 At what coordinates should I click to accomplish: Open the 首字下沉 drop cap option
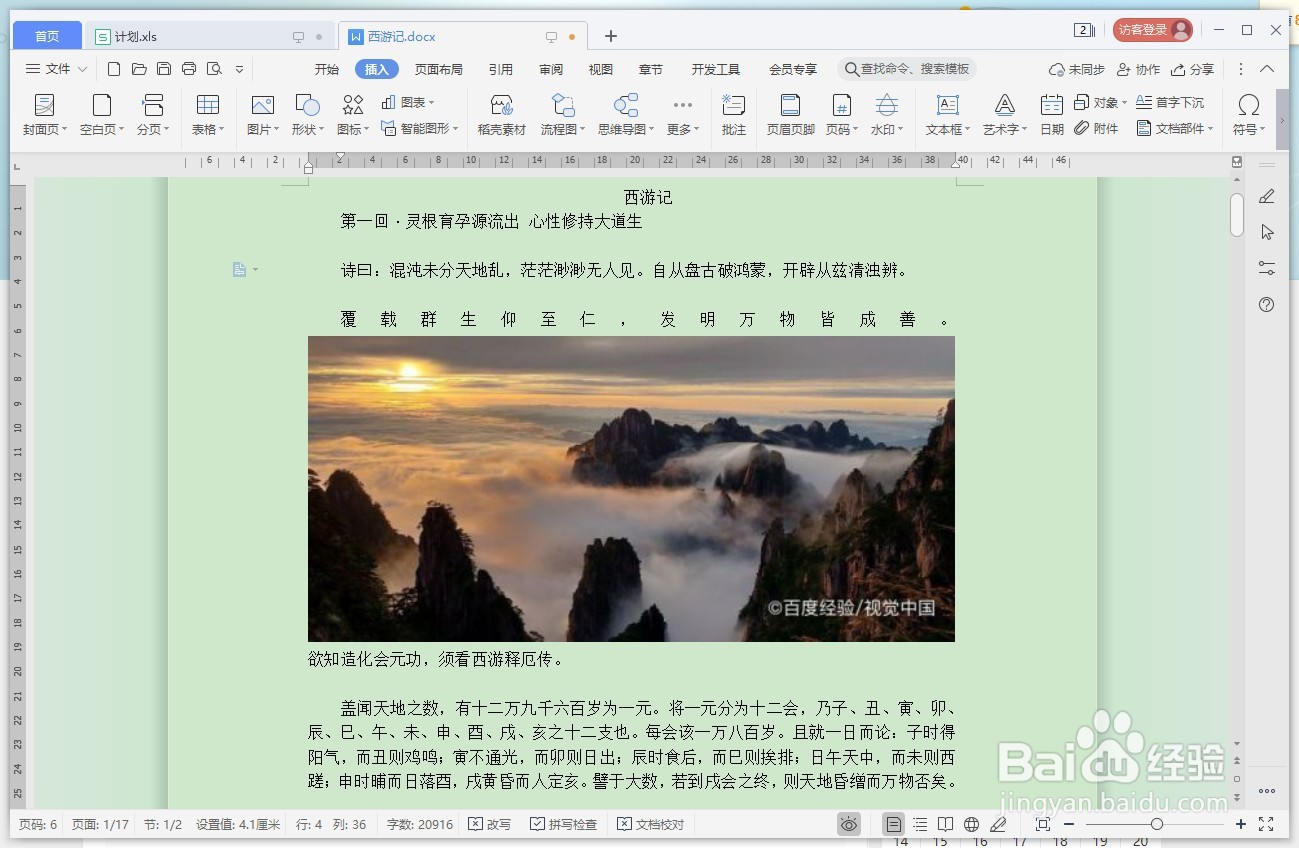point(1170,103)
